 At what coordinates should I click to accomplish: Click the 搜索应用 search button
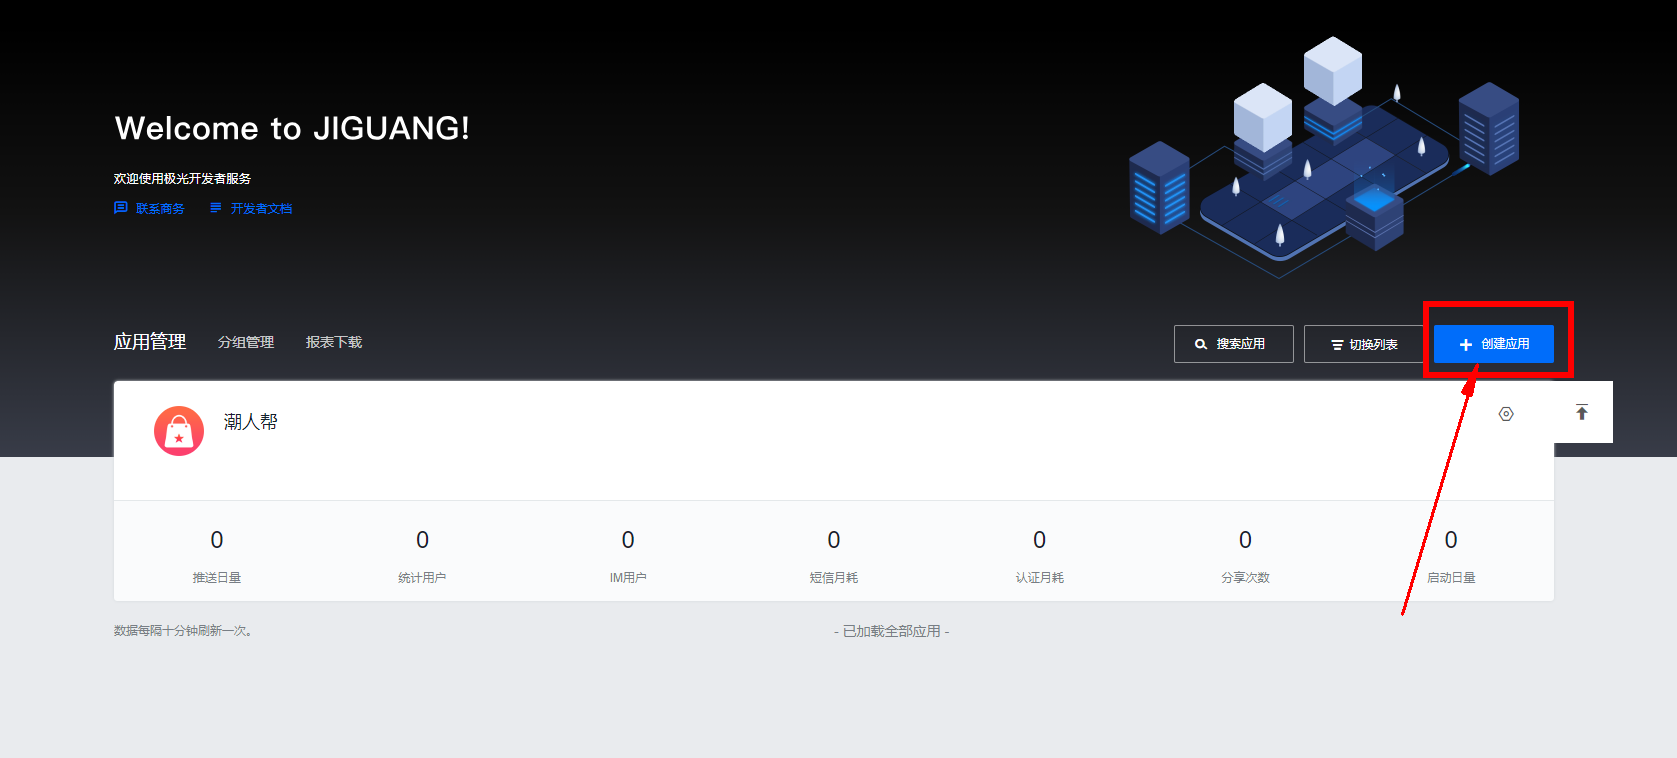pyautogui.click(x=1233, y=344)
